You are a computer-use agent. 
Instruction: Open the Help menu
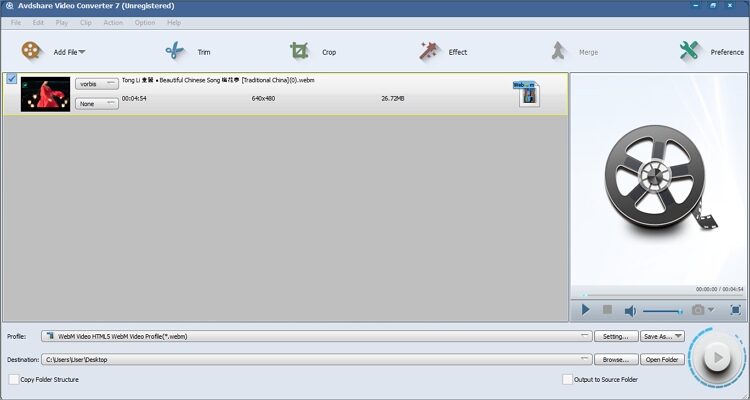174,22
